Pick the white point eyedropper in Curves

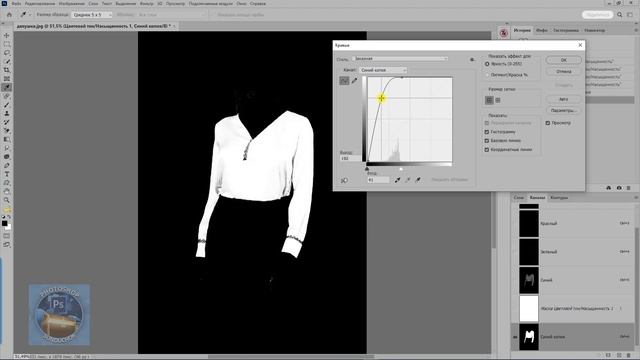(418, 180)
